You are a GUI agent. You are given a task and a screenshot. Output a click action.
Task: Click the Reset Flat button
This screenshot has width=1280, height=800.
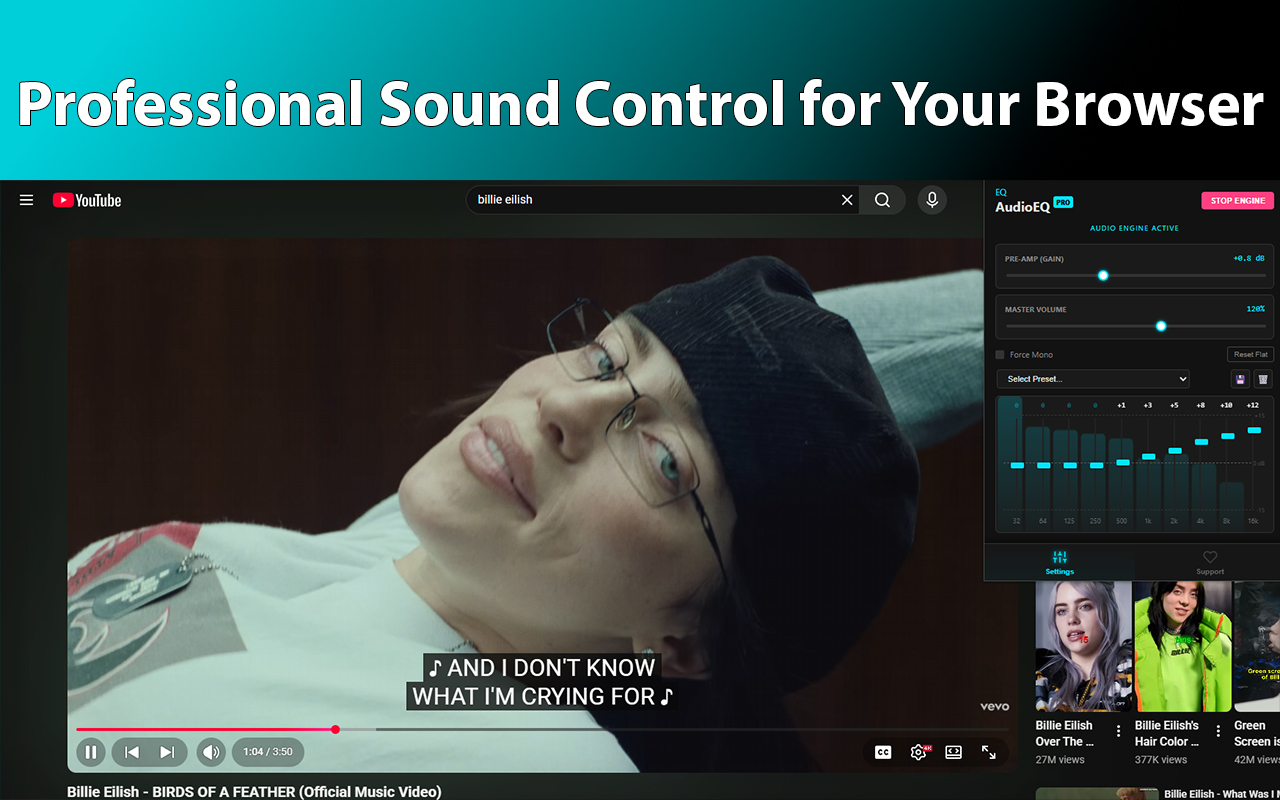pos(1250,354)
